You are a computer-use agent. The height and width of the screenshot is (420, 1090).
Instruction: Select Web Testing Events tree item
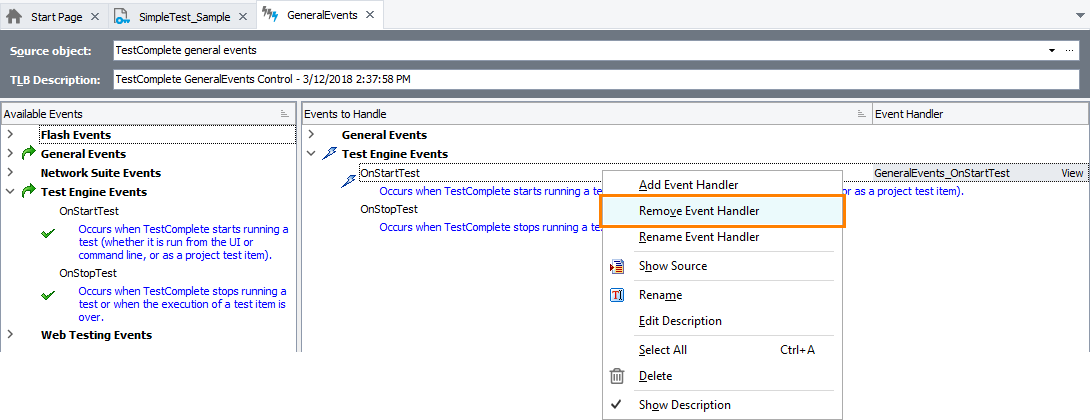tap(97, 335)
